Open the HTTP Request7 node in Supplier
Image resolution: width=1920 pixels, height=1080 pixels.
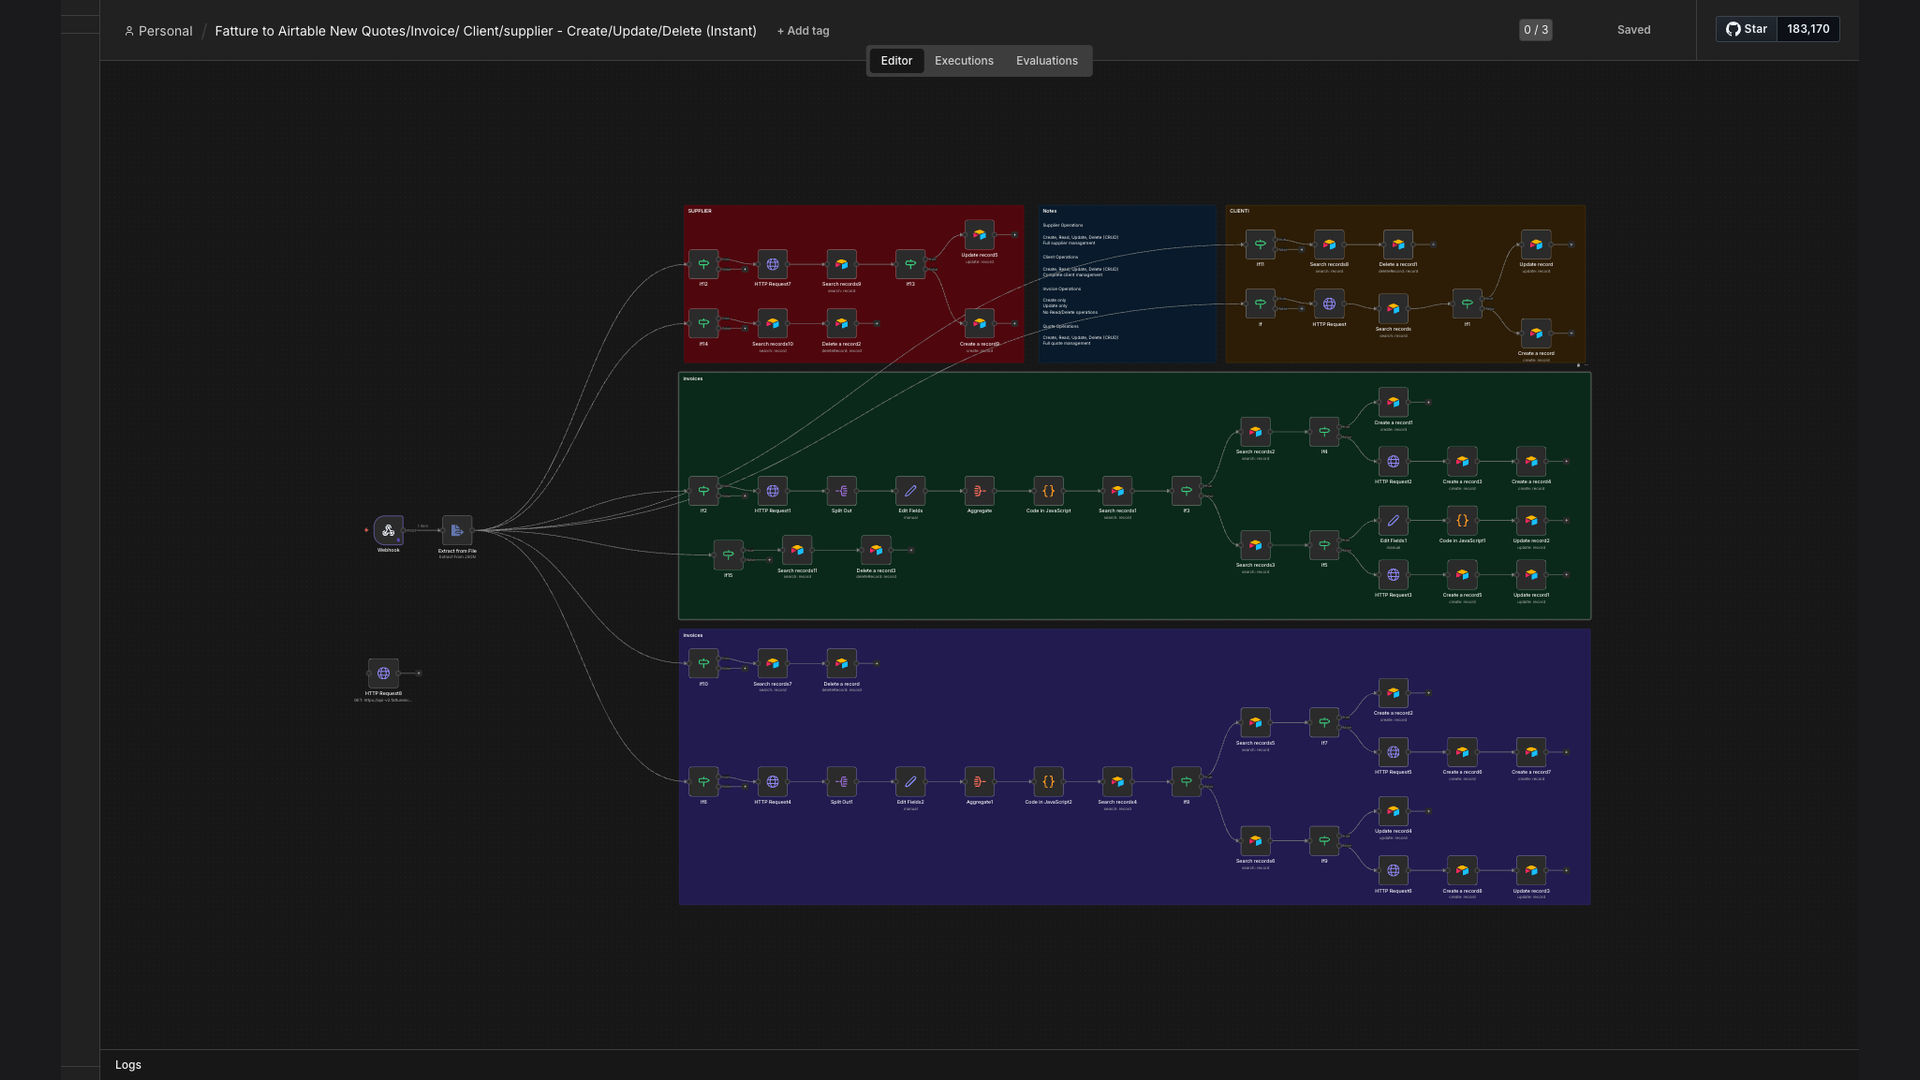pos(772,264)
